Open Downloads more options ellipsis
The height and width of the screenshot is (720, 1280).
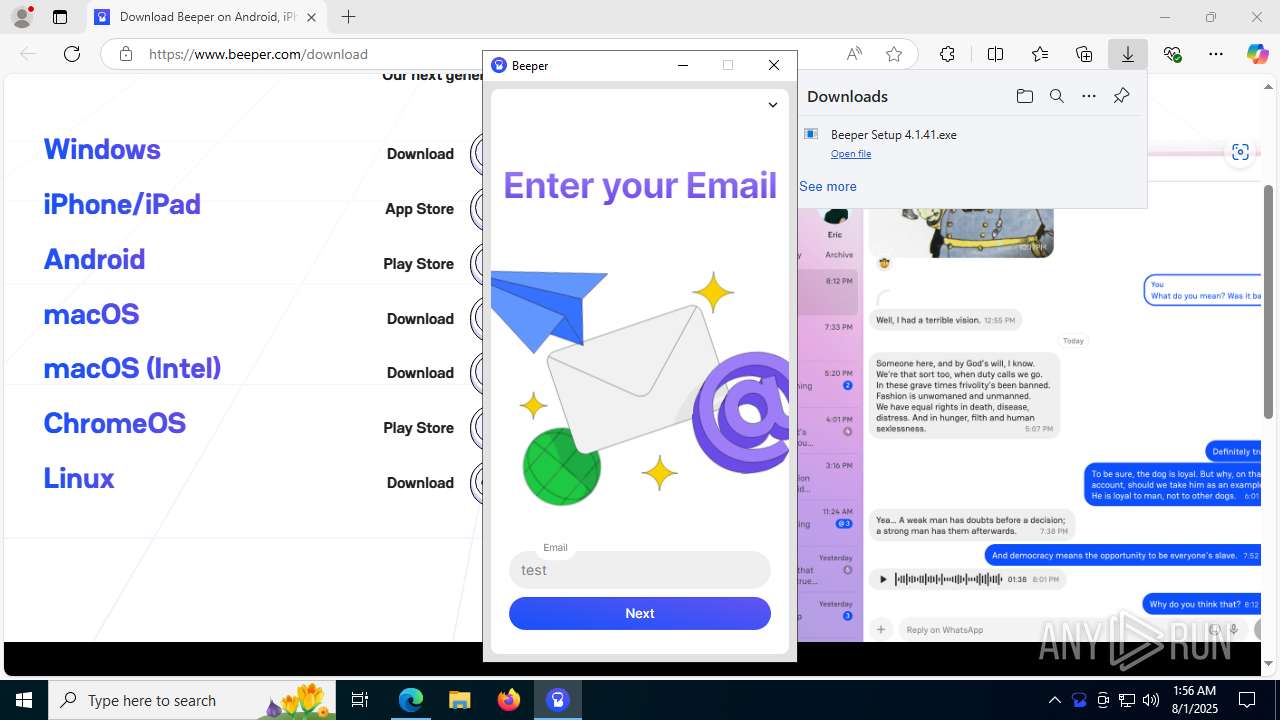pos(1089,96)
